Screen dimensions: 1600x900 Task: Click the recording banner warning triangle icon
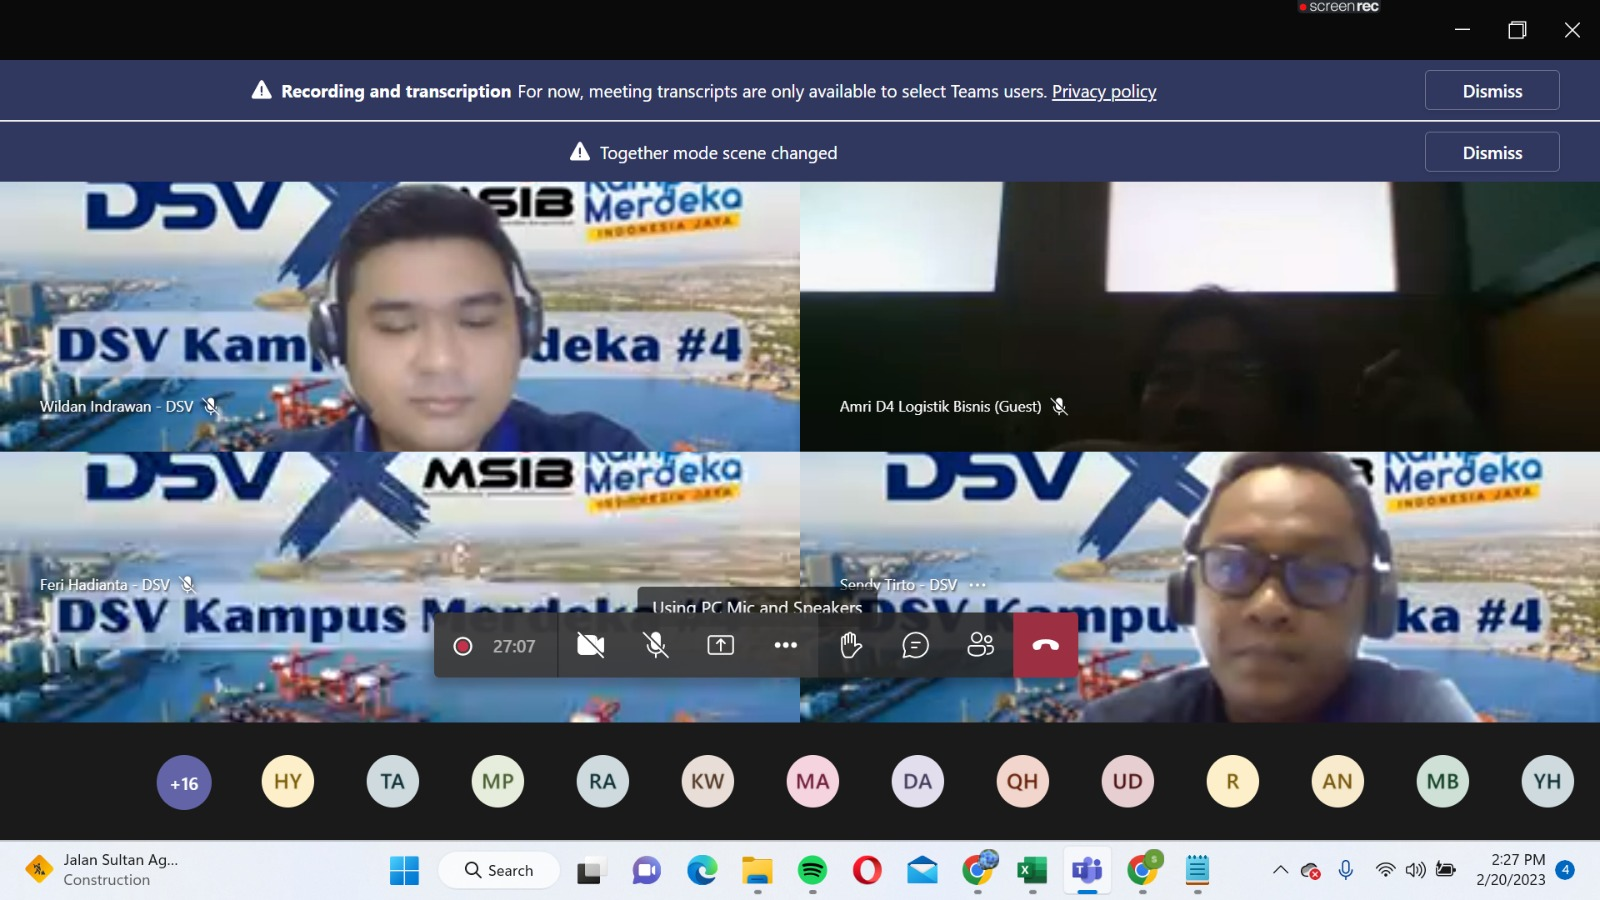262,90
